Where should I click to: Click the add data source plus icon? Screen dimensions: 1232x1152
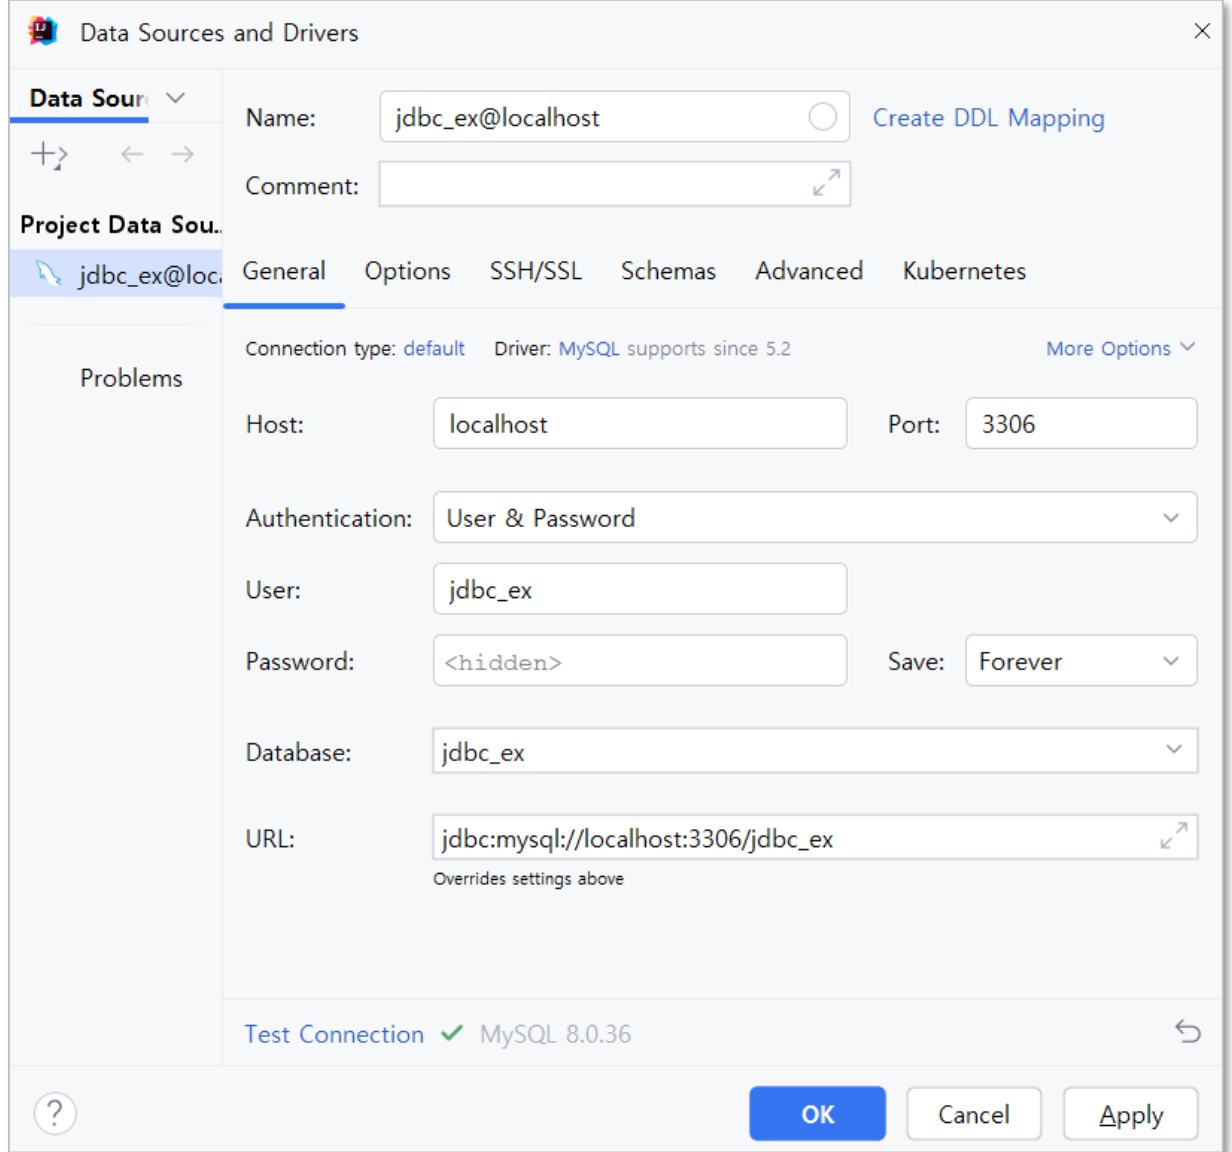click(x=48, y=155)
